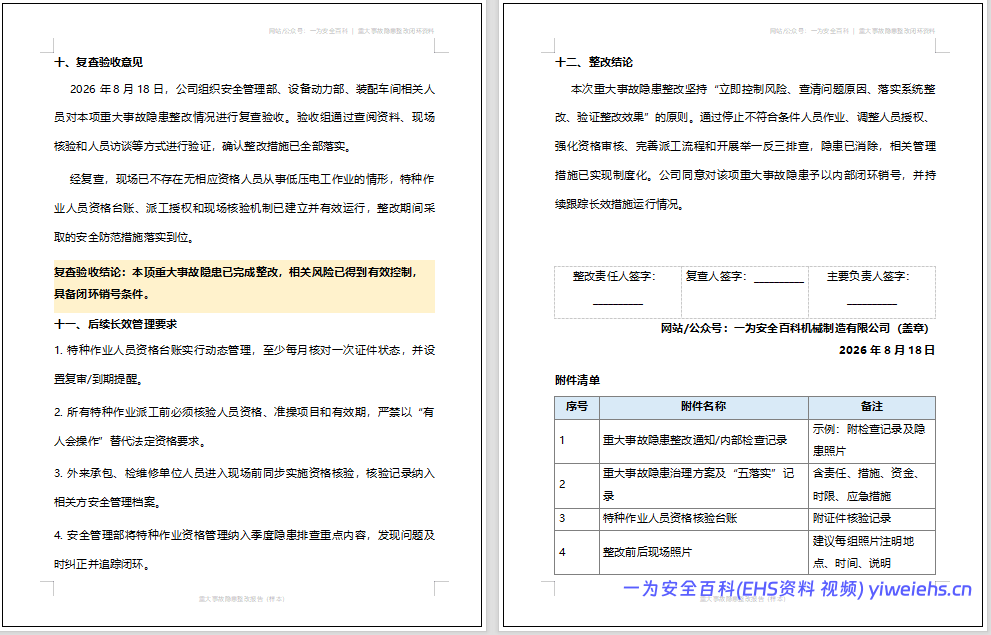Viewport: 991px width, 635px height.
Task: Click item 4. 安全管理部将特种作业
Action: pos(245,550)
